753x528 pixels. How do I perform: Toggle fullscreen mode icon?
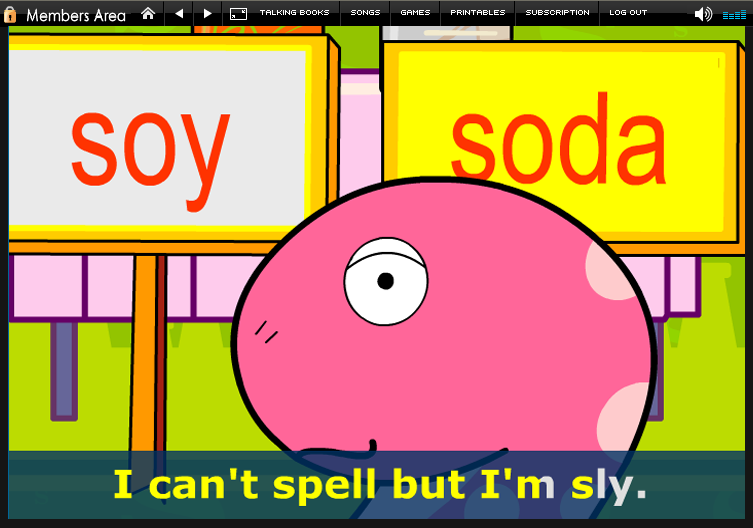tap(238, 13)
